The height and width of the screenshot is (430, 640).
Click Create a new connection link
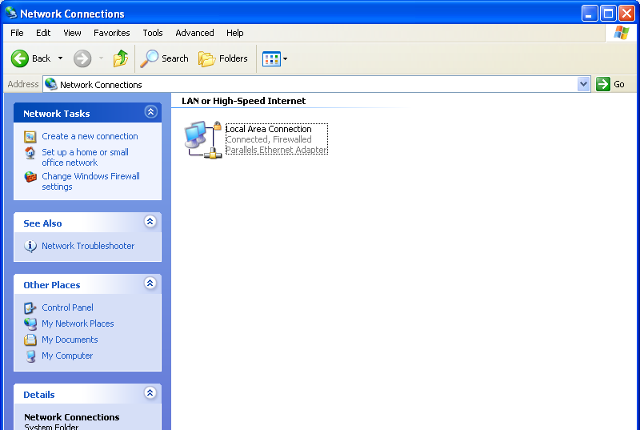tap(90, 136)
